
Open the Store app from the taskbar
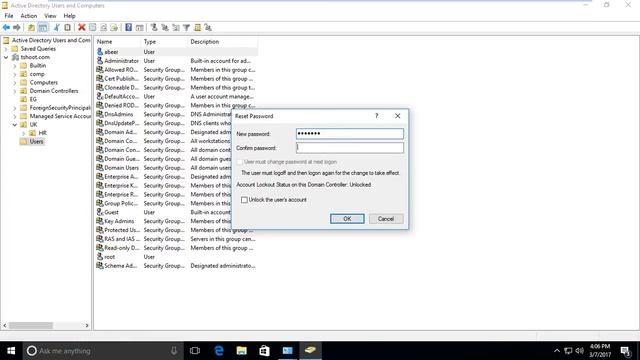pos(264,351)
